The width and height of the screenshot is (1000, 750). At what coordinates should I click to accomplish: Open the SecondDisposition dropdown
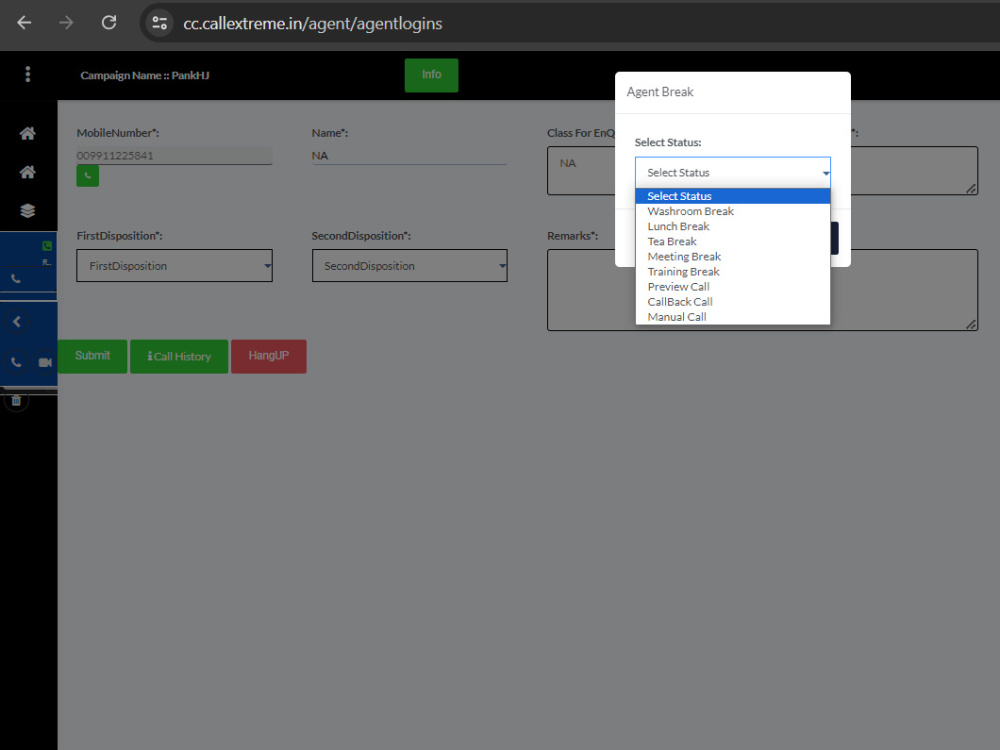(x=409, y=265)
